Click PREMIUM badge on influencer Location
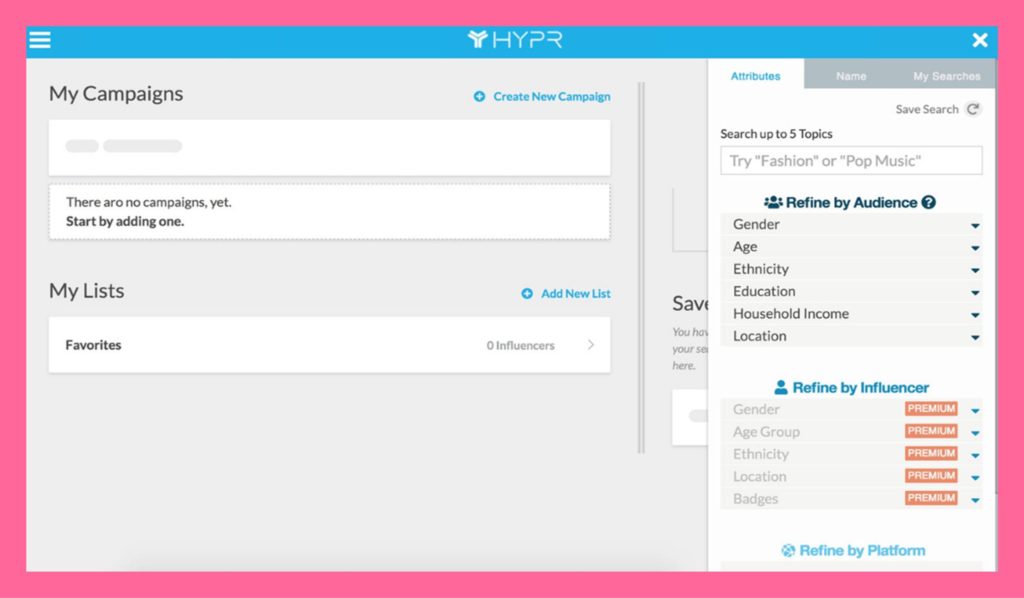Viewport: 1024px width, 598px height. click(x=931, y=475)
